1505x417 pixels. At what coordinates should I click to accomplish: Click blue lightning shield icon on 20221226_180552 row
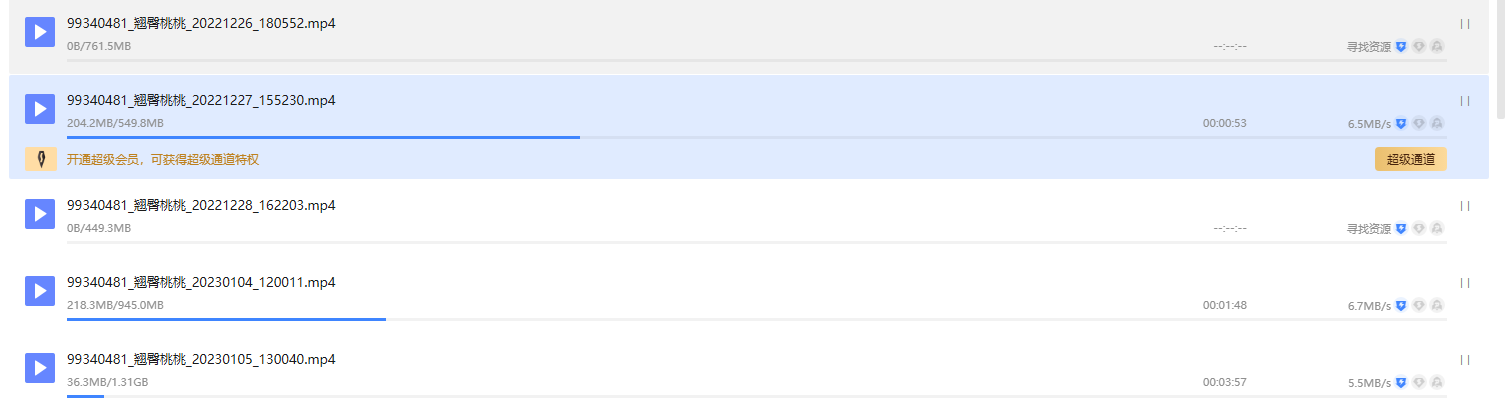1401,47
